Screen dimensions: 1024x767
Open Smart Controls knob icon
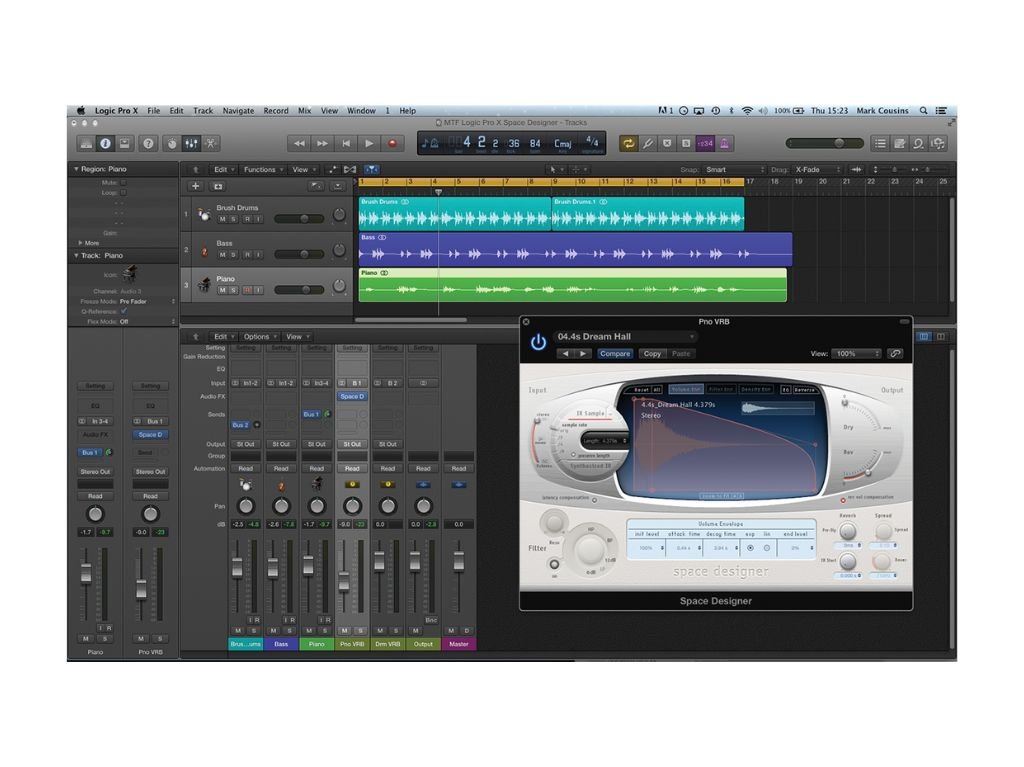coord(172,143)
